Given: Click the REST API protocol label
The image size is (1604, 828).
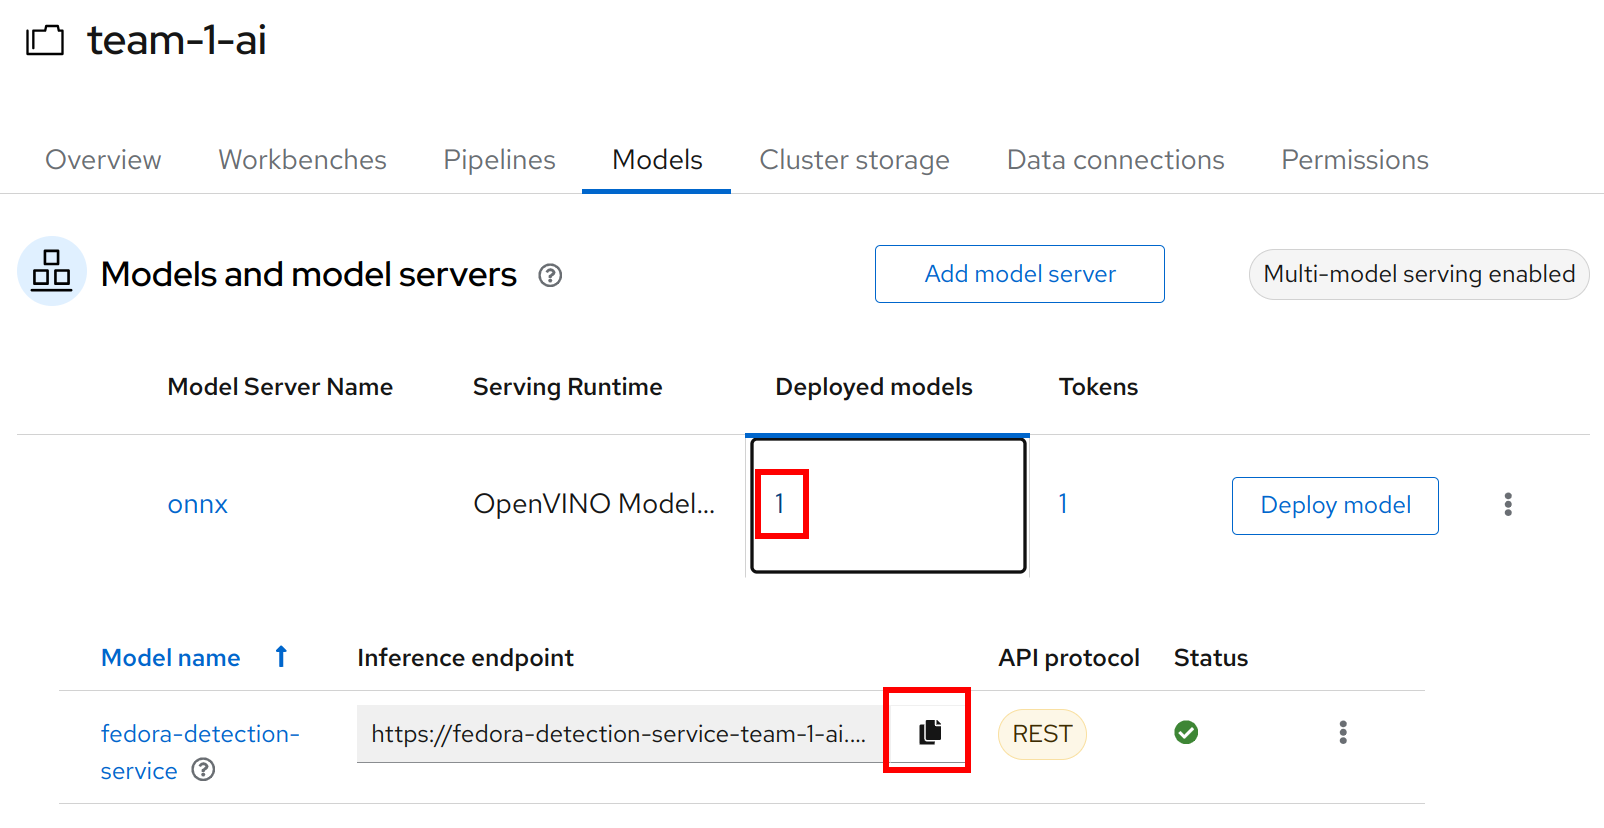Looking at the screenshot, I should tap(1042, 734).
